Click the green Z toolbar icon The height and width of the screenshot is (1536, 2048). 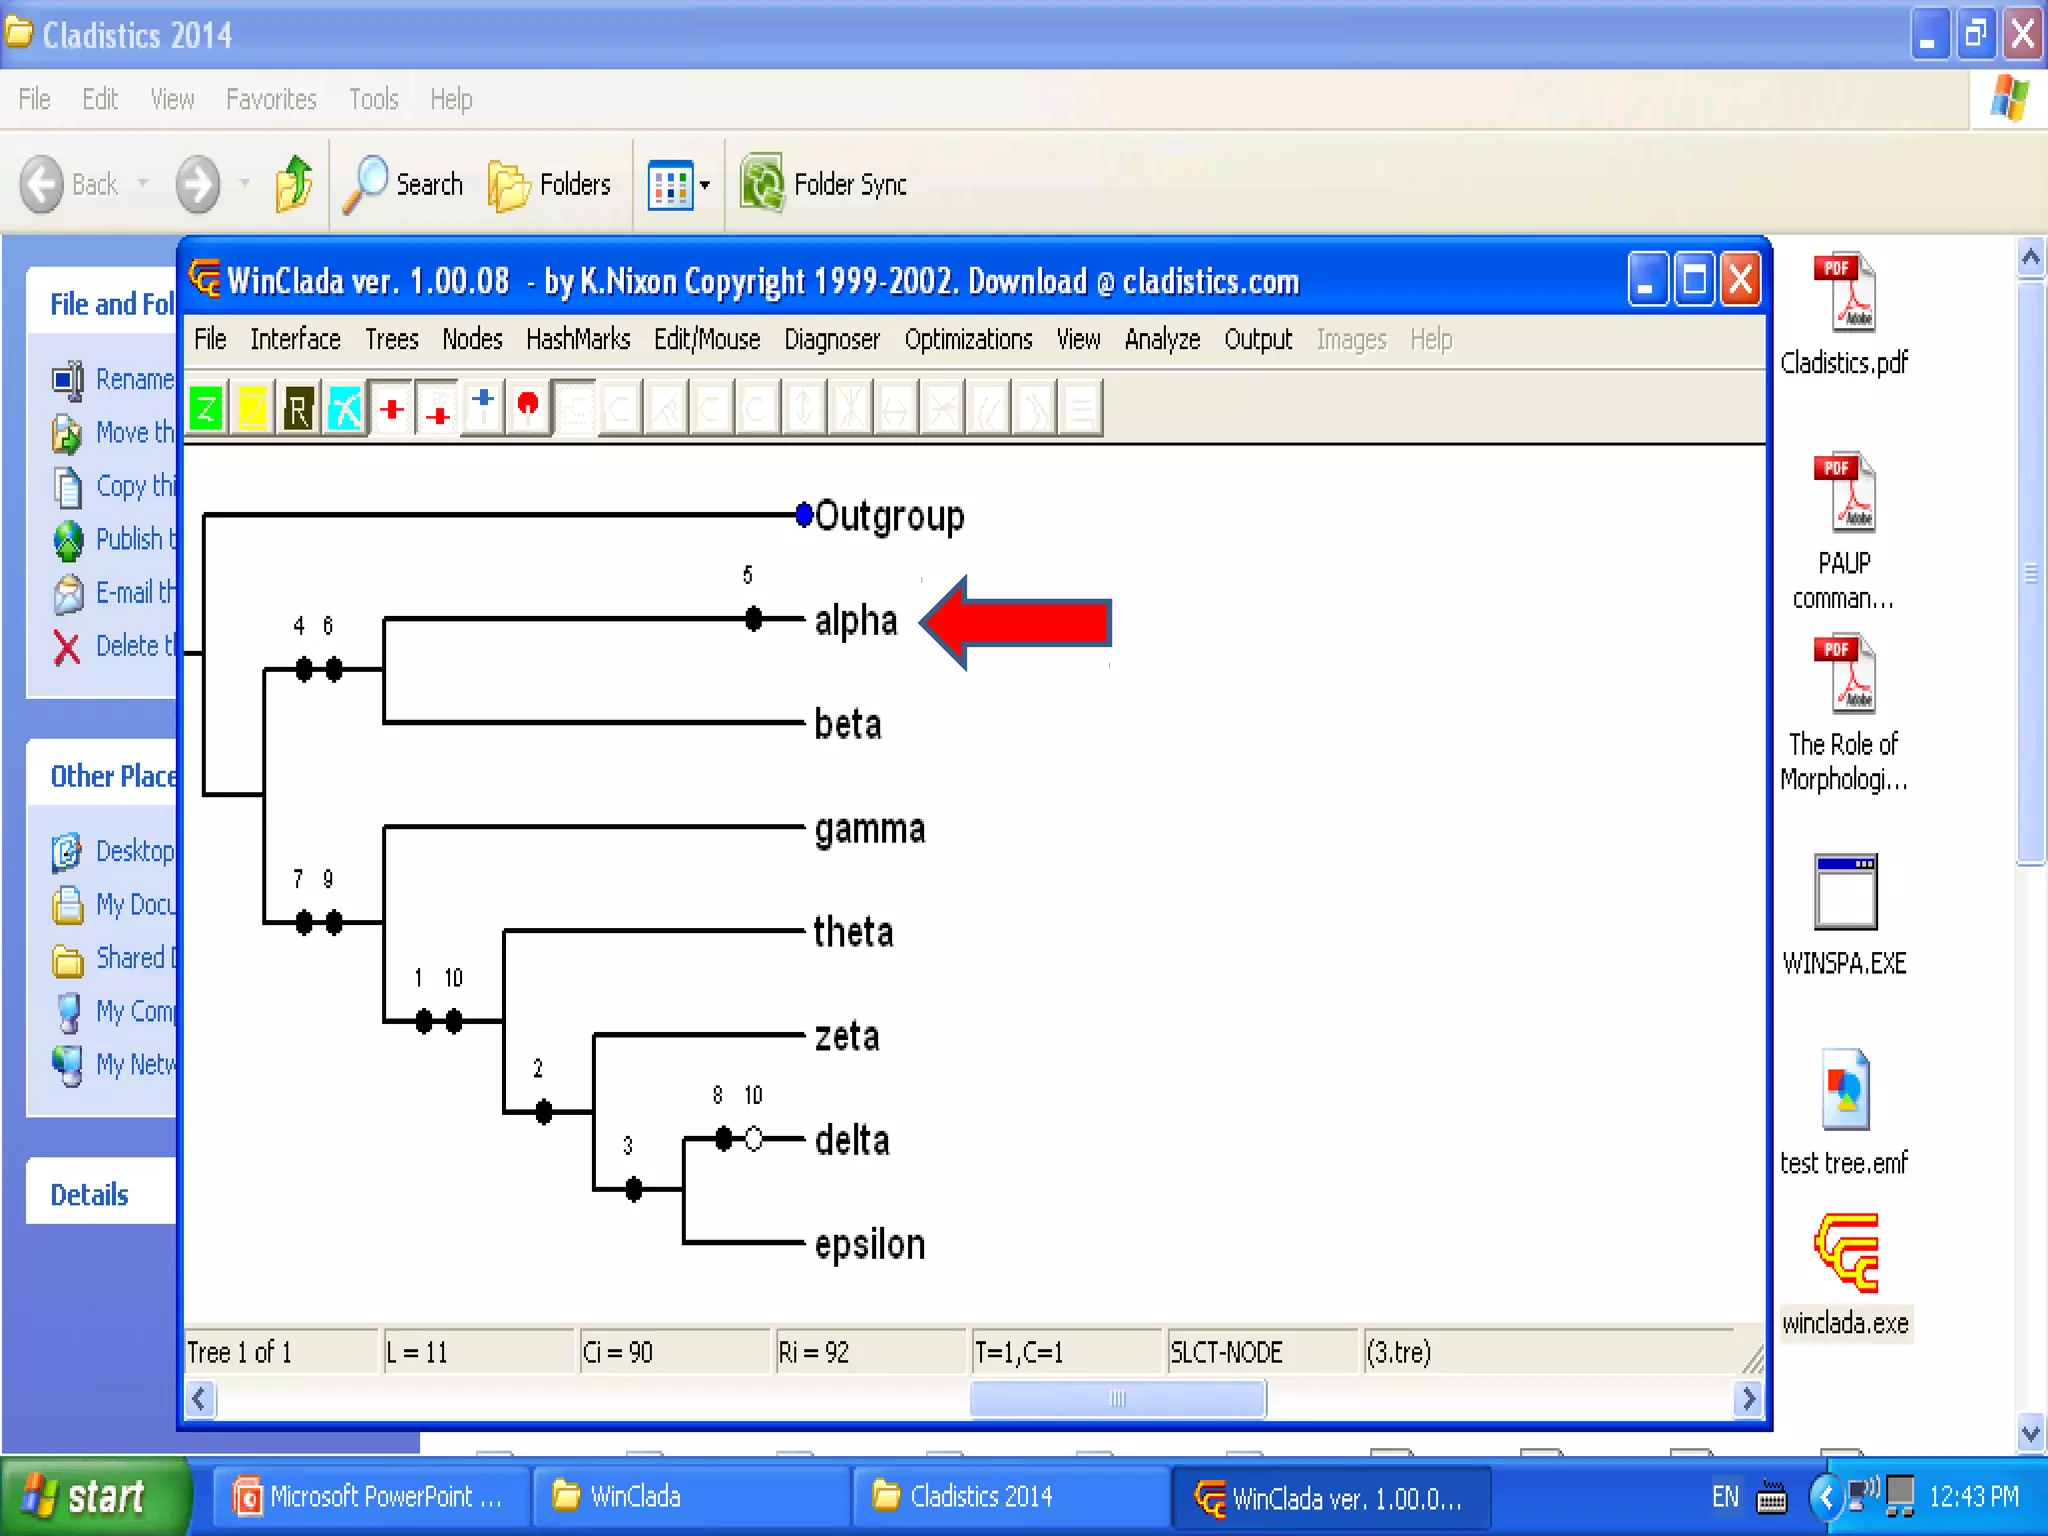coord(206,409)
